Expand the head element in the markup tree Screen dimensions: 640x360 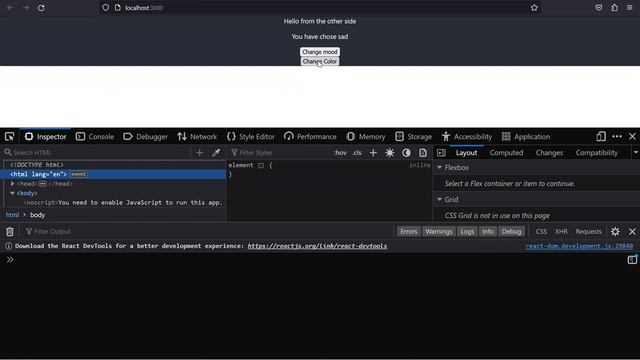(13, 184)
